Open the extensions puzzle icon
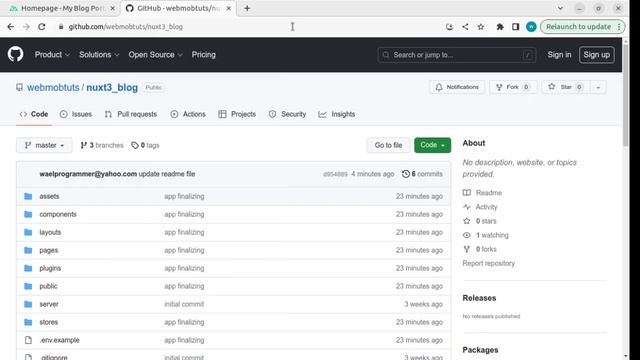 pos(500,27)
